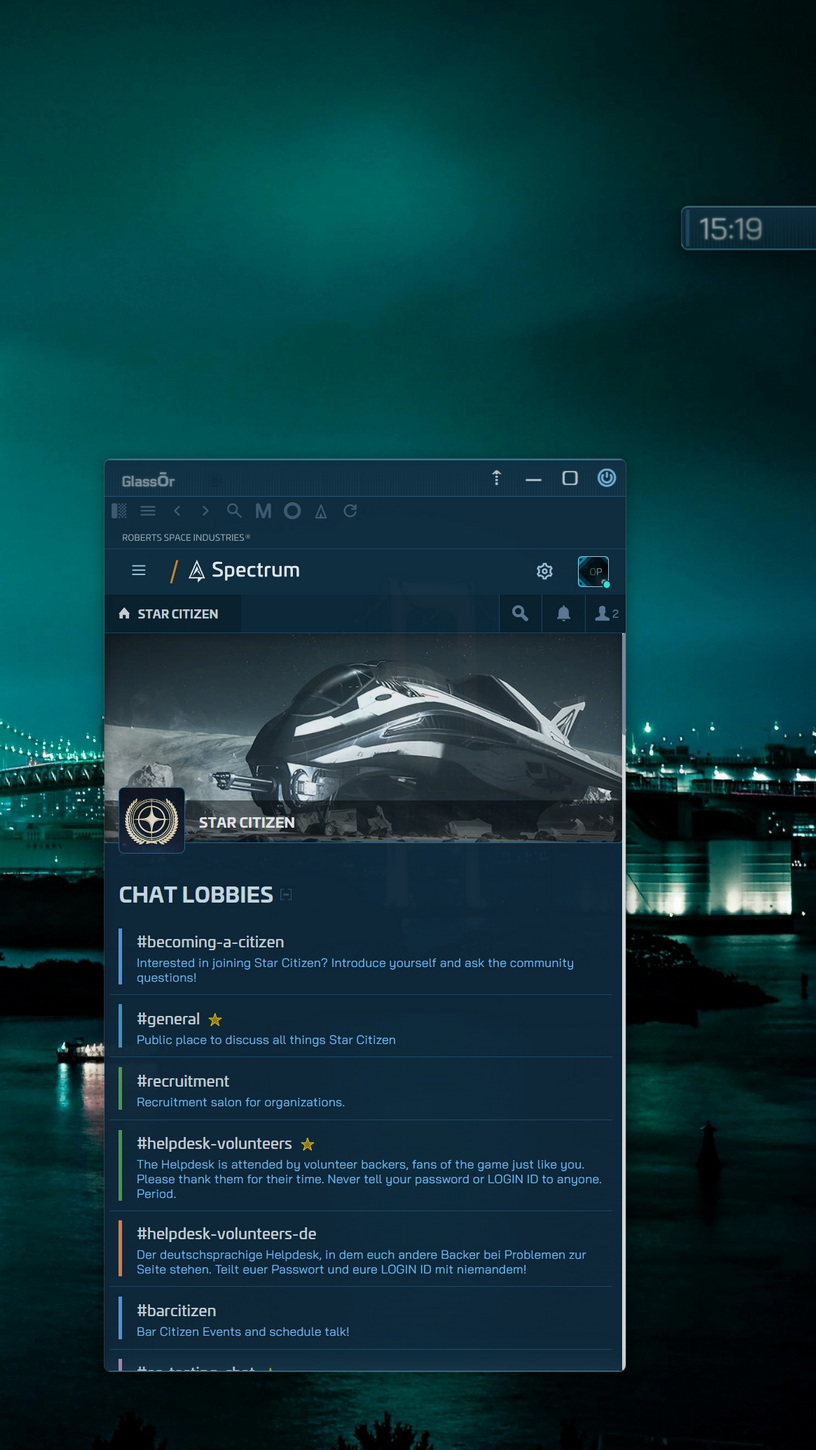
Task: Click the GlassOr window title
Action: pos(148,481)
